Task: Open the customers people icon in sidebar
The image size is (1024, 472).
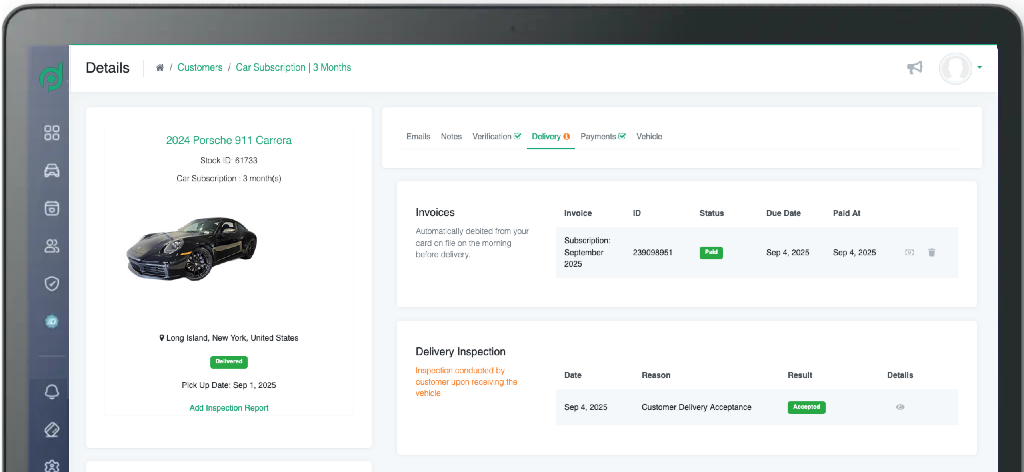Action: click(x=52, y=245)
